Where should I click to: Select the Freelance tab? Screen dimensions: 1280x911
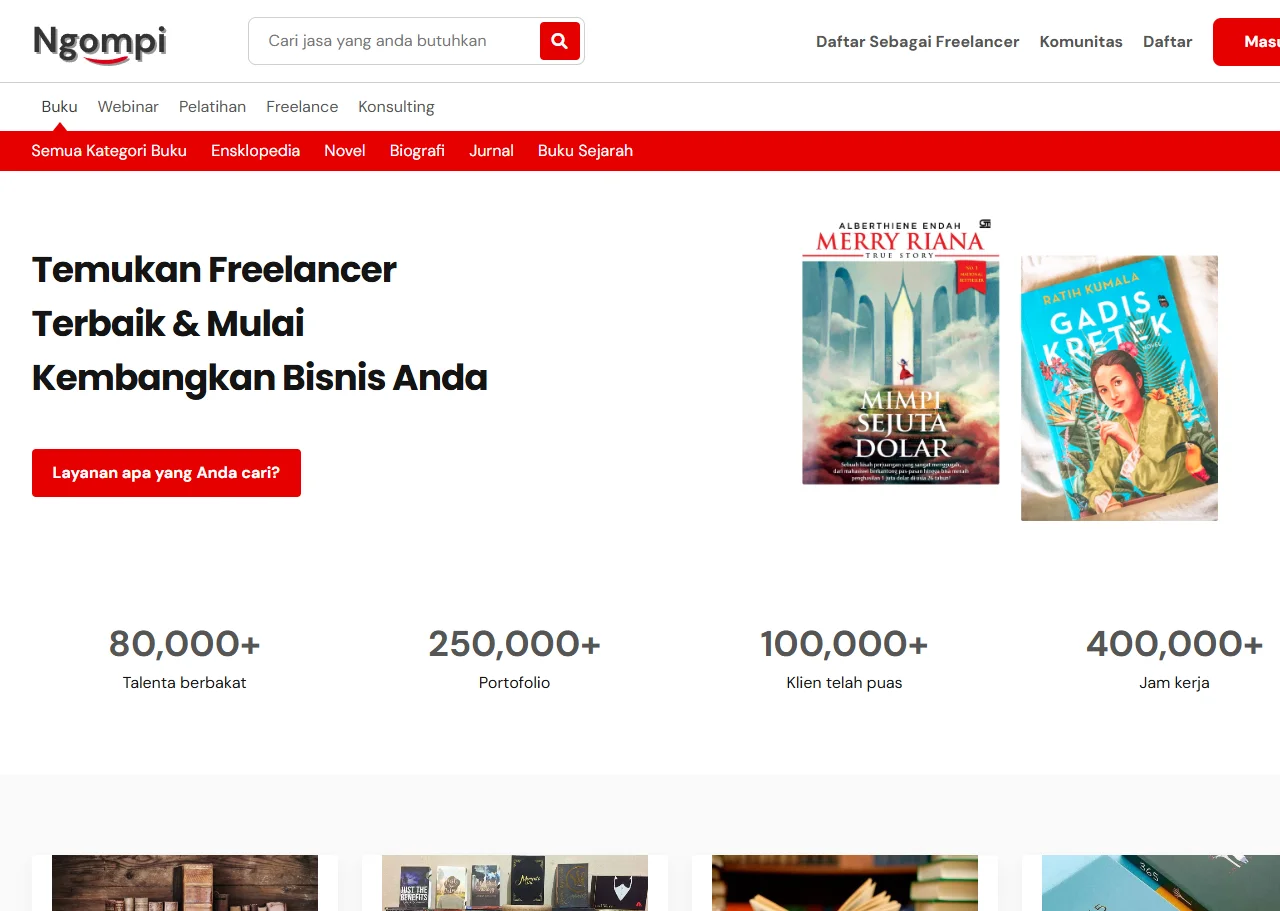point(302,107)
